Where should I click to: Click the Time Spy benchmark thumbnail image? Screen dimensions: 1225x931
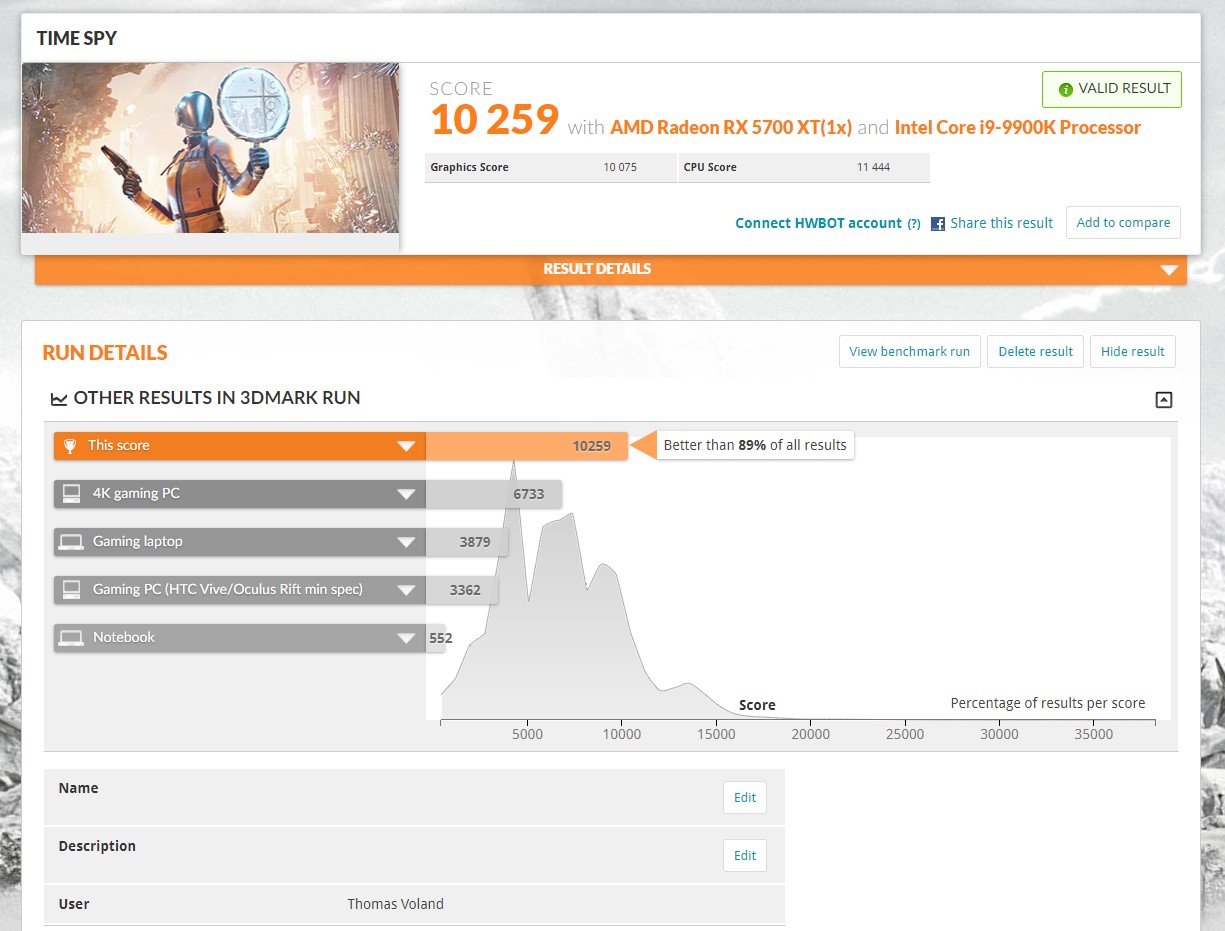211,148
